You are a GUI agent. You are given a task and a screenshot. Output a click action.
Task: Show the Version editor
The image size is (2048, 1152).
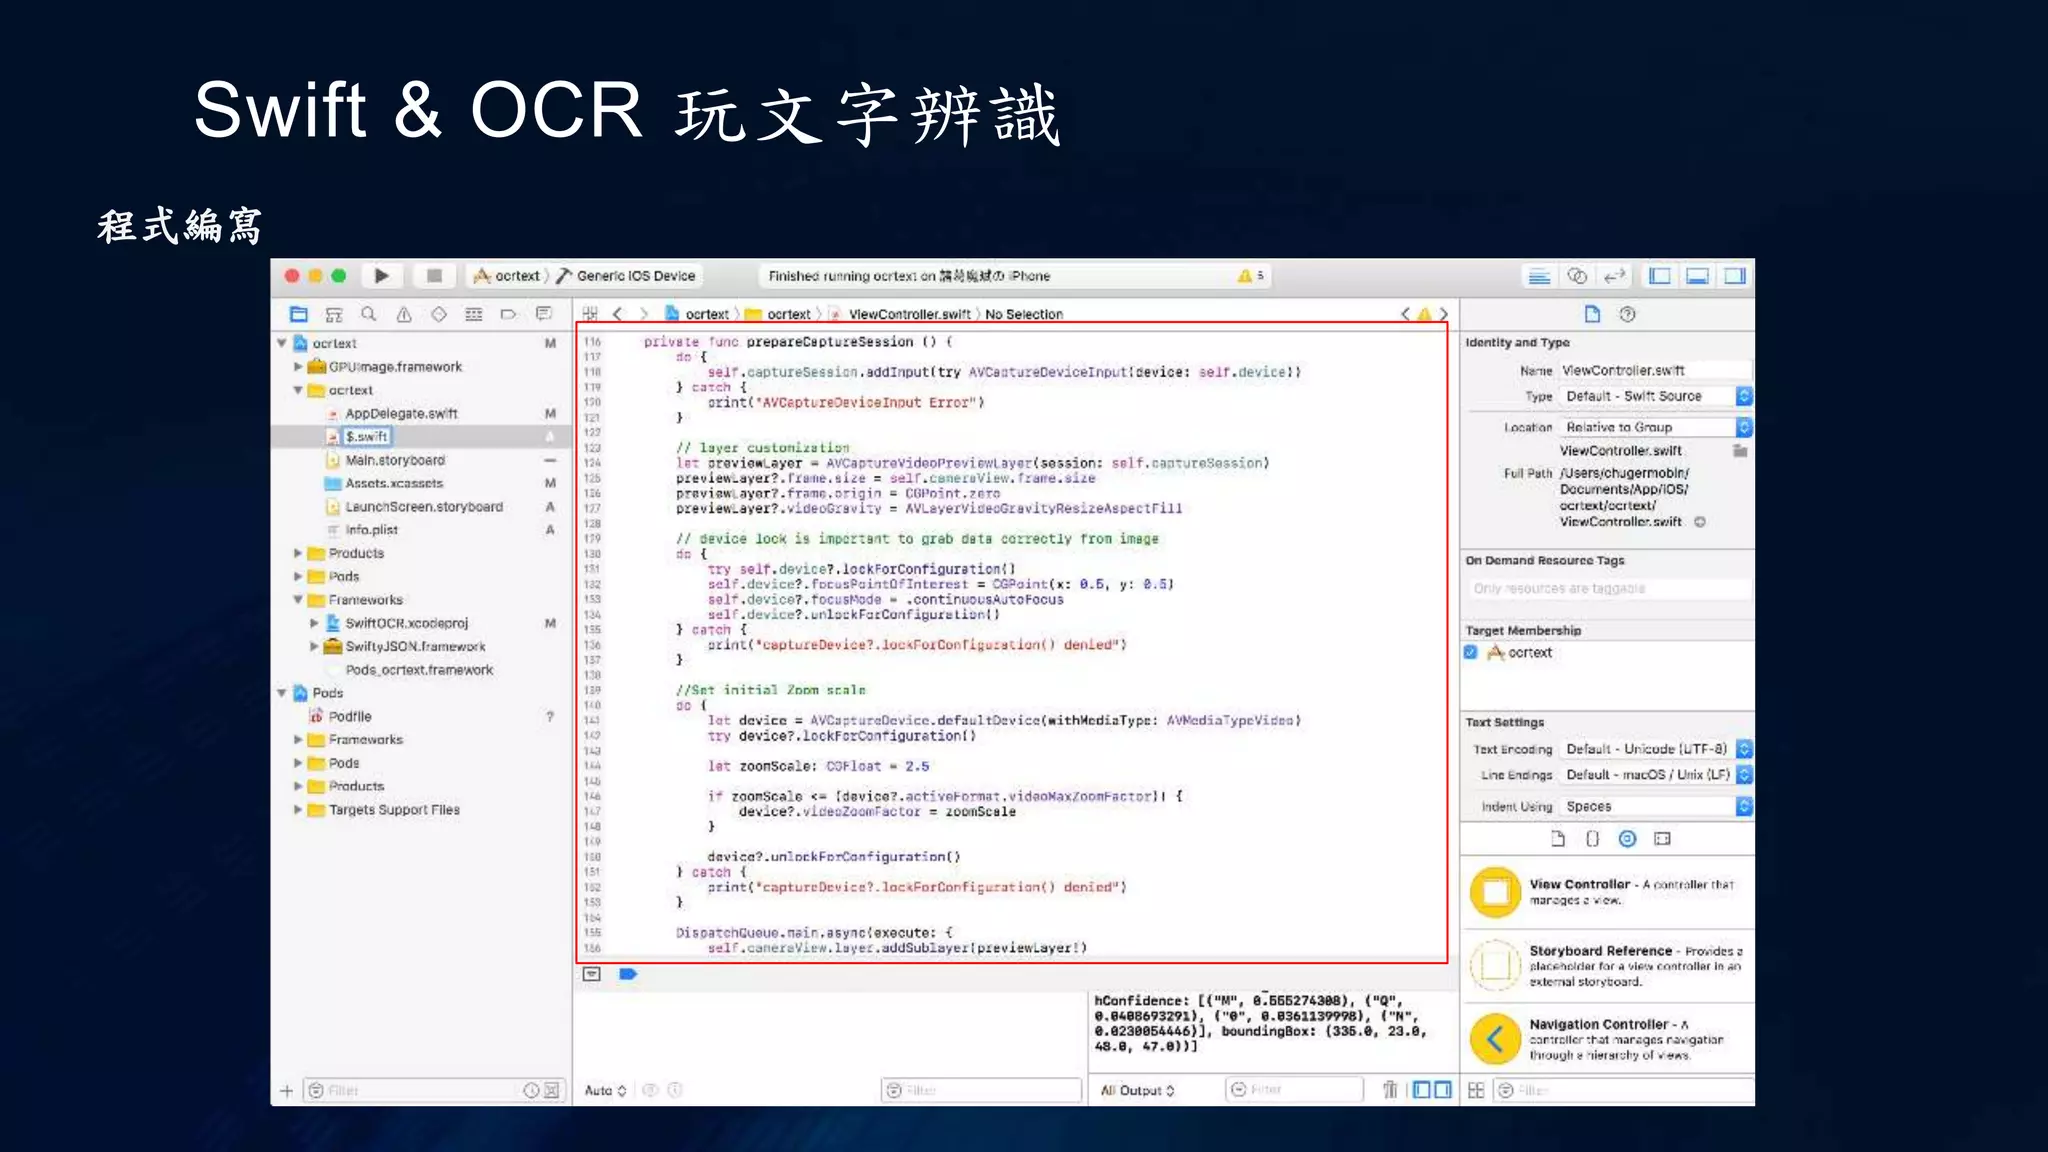point(1614,276)
